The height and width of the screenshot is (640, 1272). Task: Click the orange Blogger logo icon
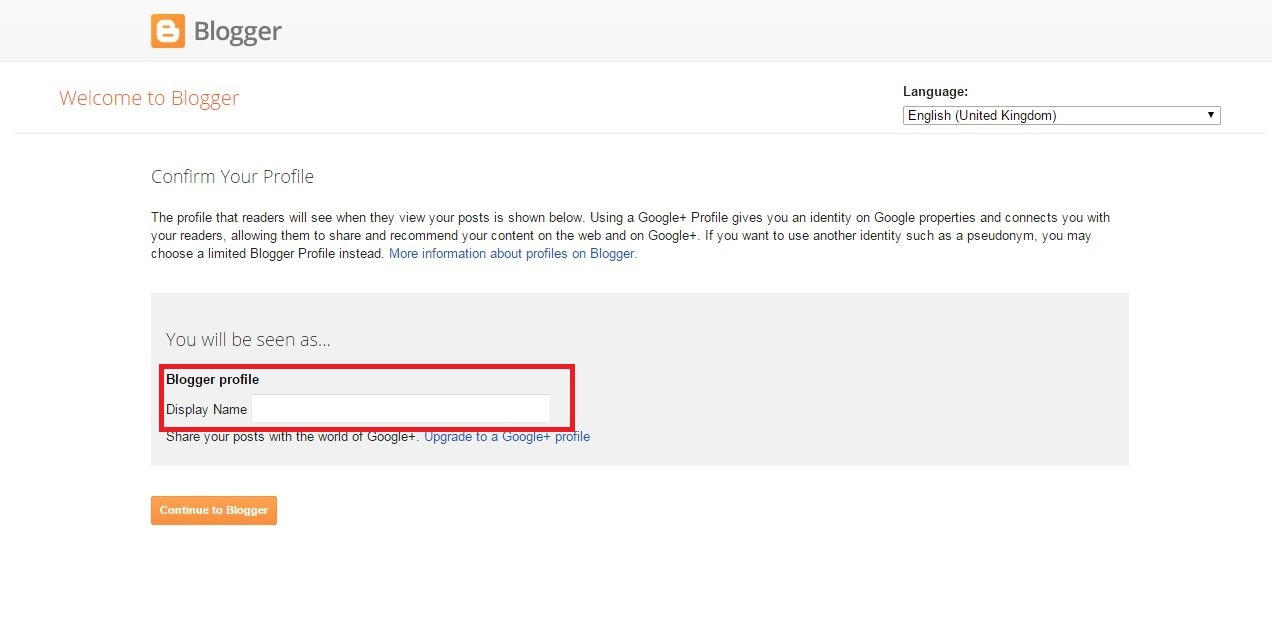pos(168,31)
